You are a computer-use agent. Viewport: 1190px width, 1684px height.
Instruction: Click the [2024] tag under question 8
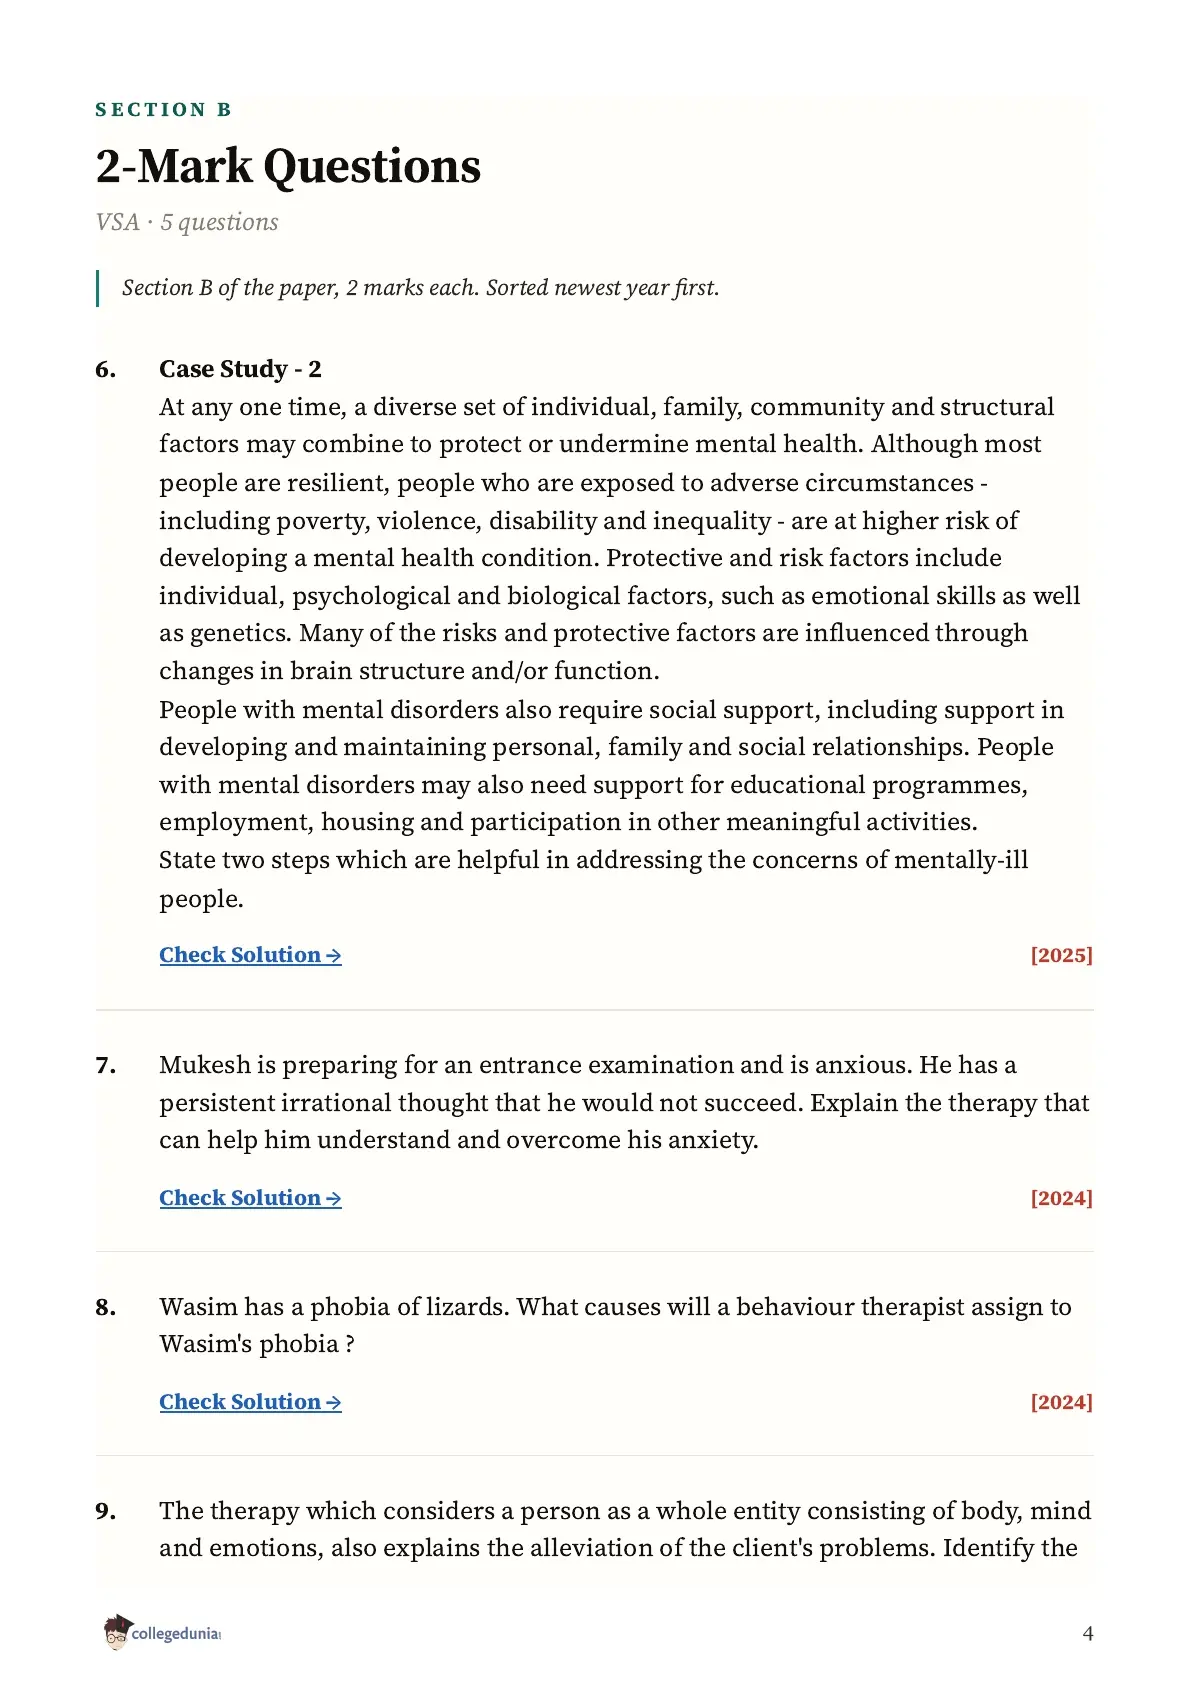(x=1061, y=1402)
